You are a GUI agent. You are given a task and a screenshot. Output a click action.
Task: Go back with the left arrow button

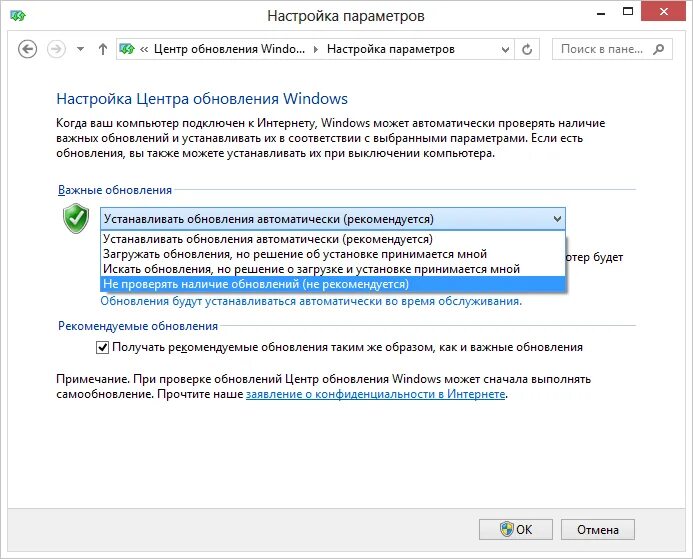coord(27,49)
